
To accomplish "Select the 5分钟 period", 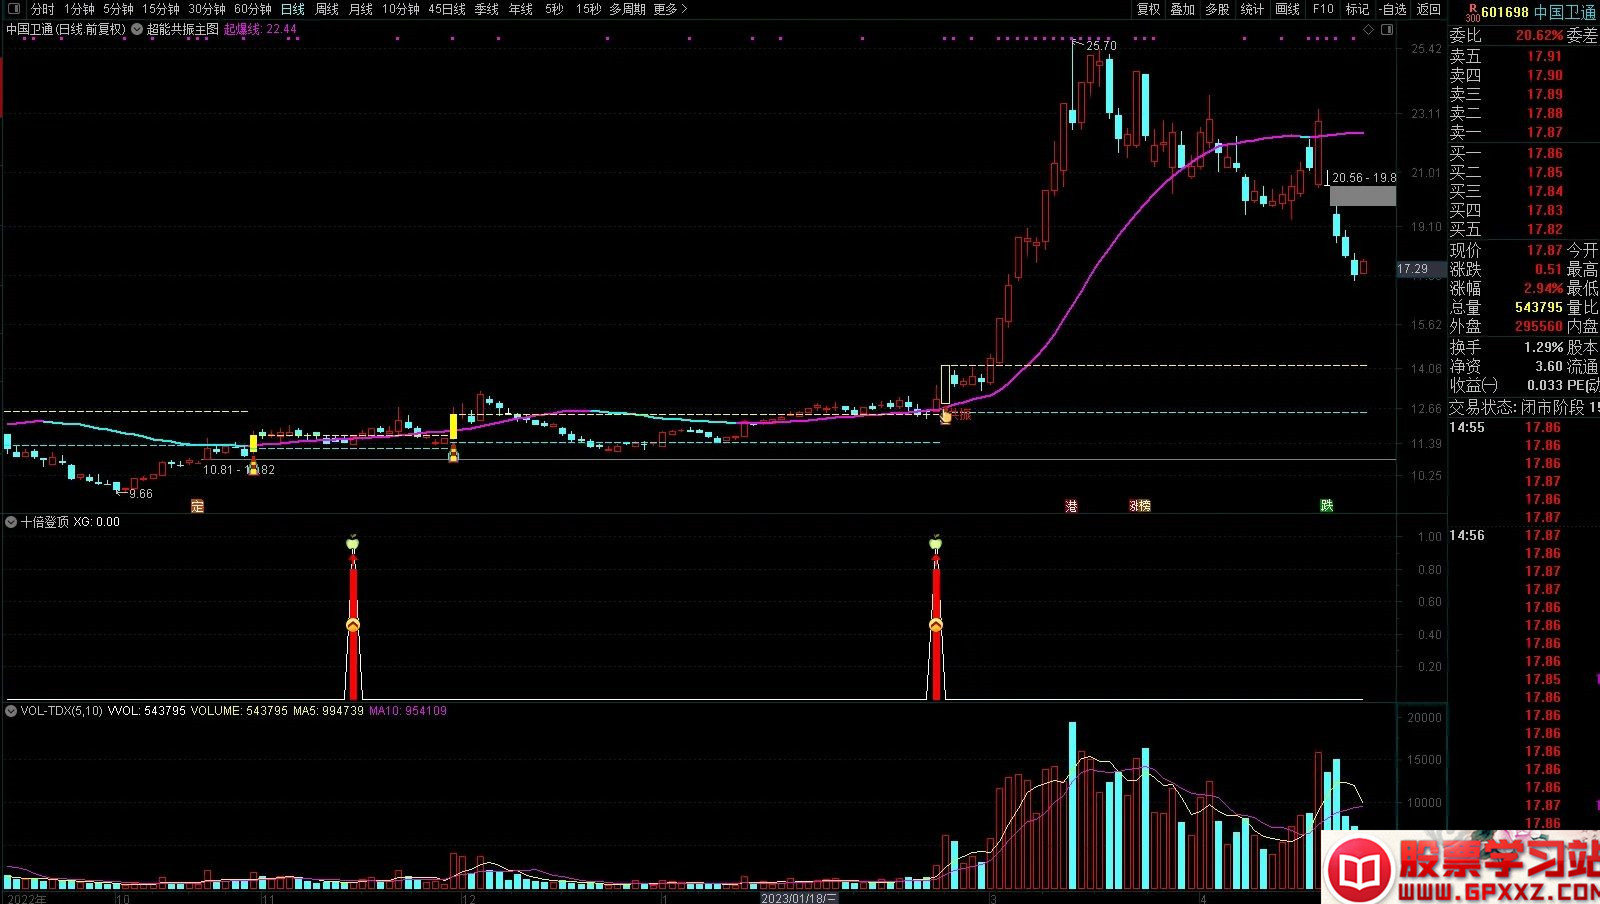I will [x=118, y=9].
